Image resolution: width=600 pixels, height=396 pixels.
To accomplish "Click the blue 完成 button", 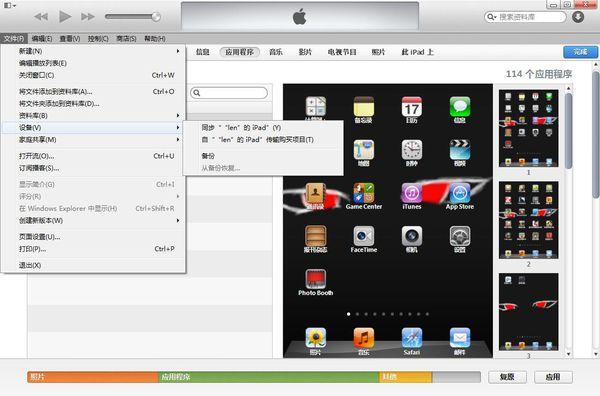I will [x=580, y=52].
